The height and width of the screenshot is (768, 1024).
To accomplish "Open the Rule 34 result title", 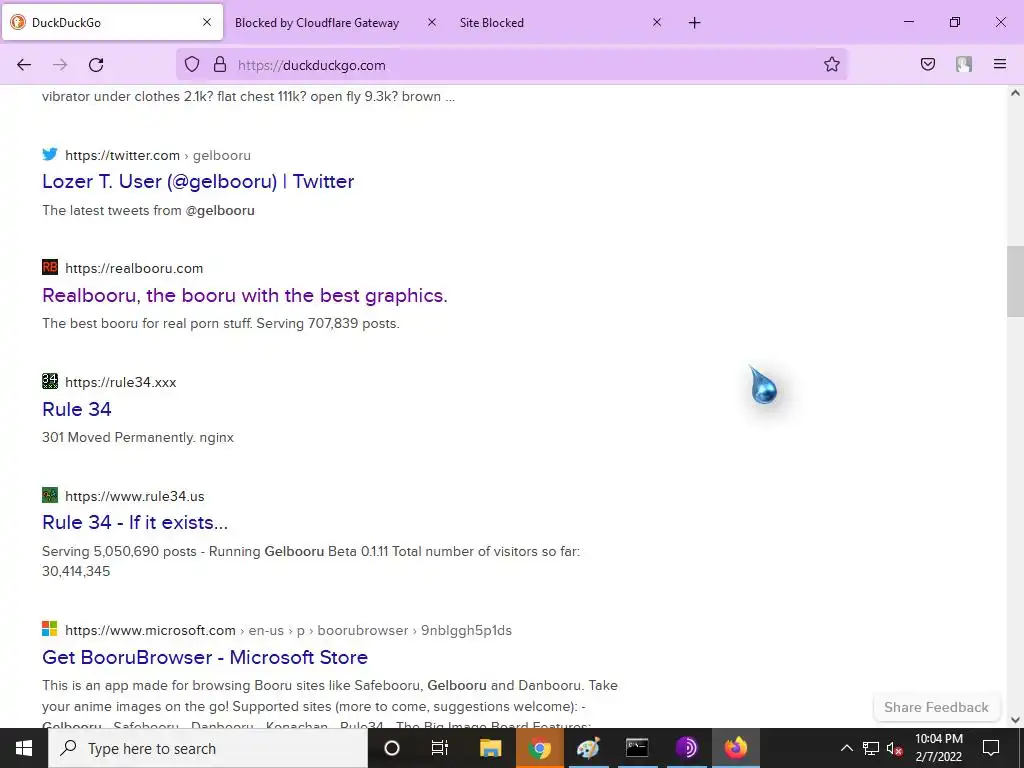I will point(77,409).
